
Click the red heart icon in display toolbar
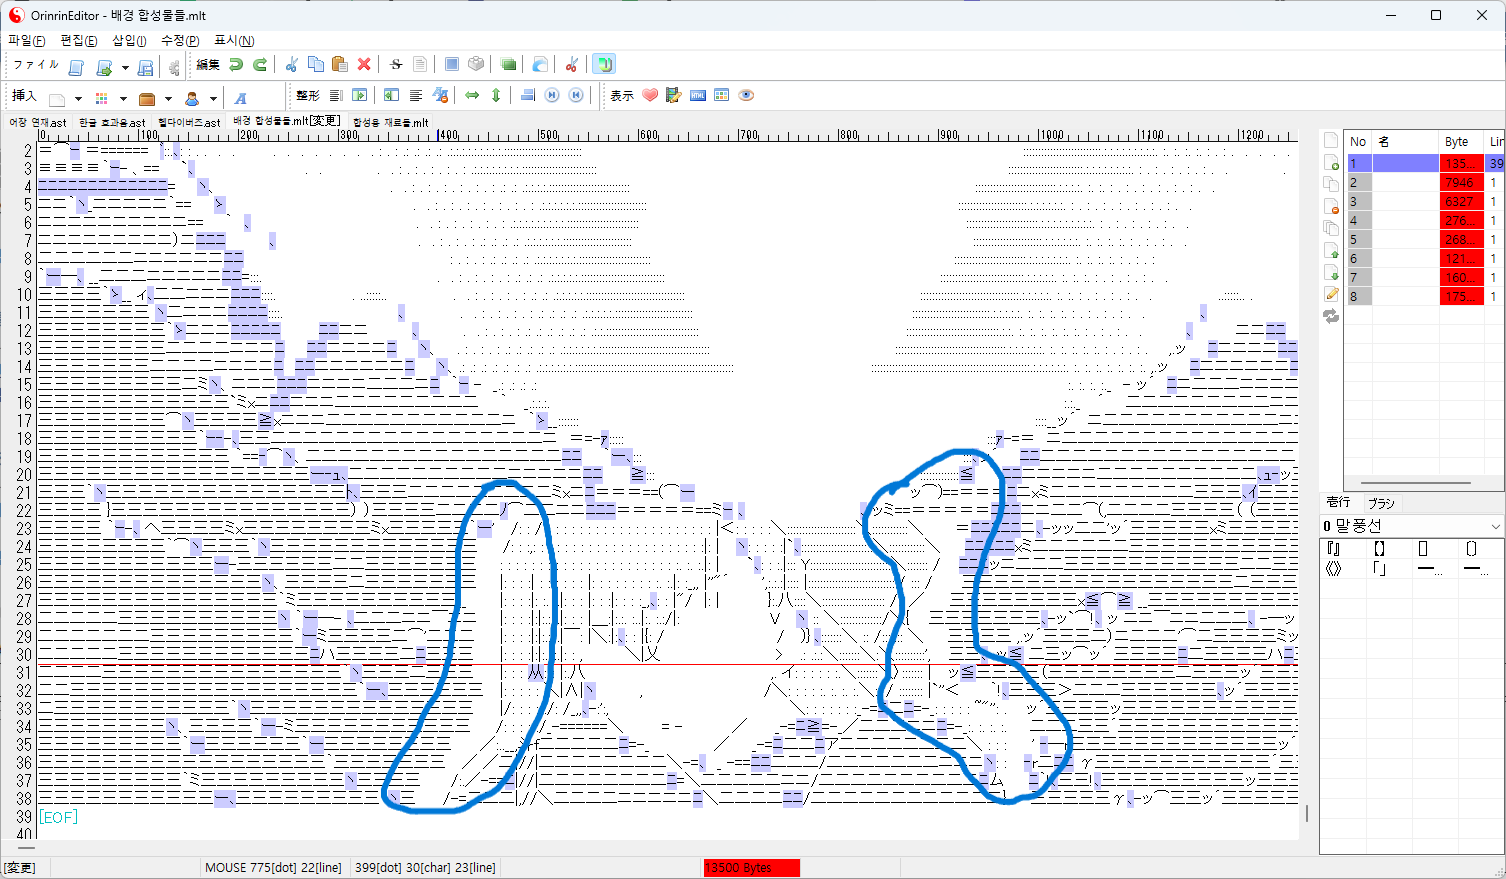(650, 96)
